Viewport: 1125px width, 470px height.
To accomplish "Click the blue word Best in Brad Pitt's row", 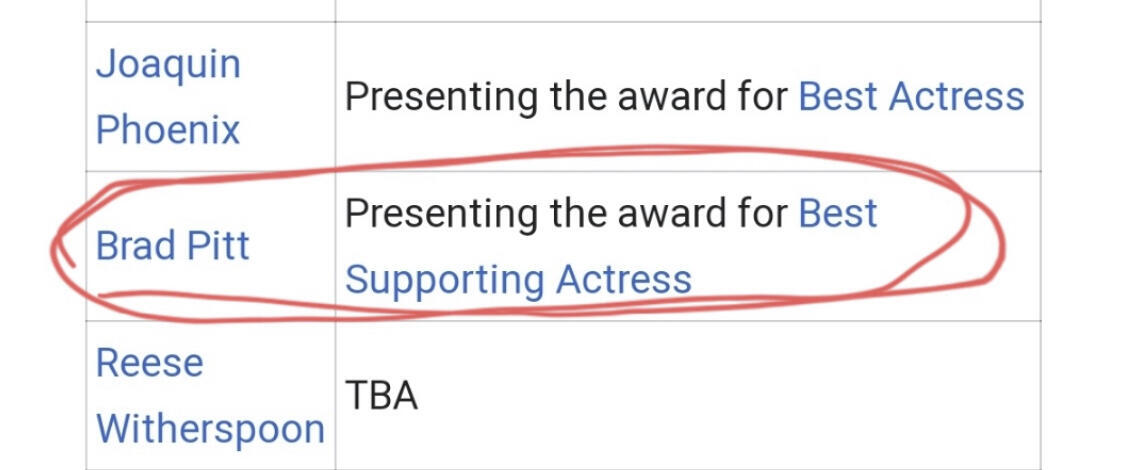I will 838,213.
